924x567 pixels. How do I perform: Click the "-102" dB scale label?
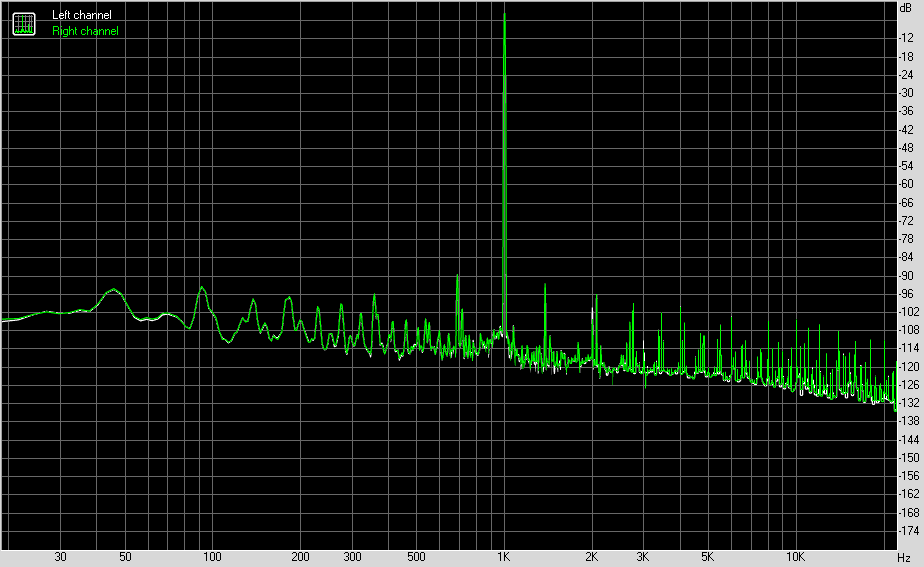908,312
